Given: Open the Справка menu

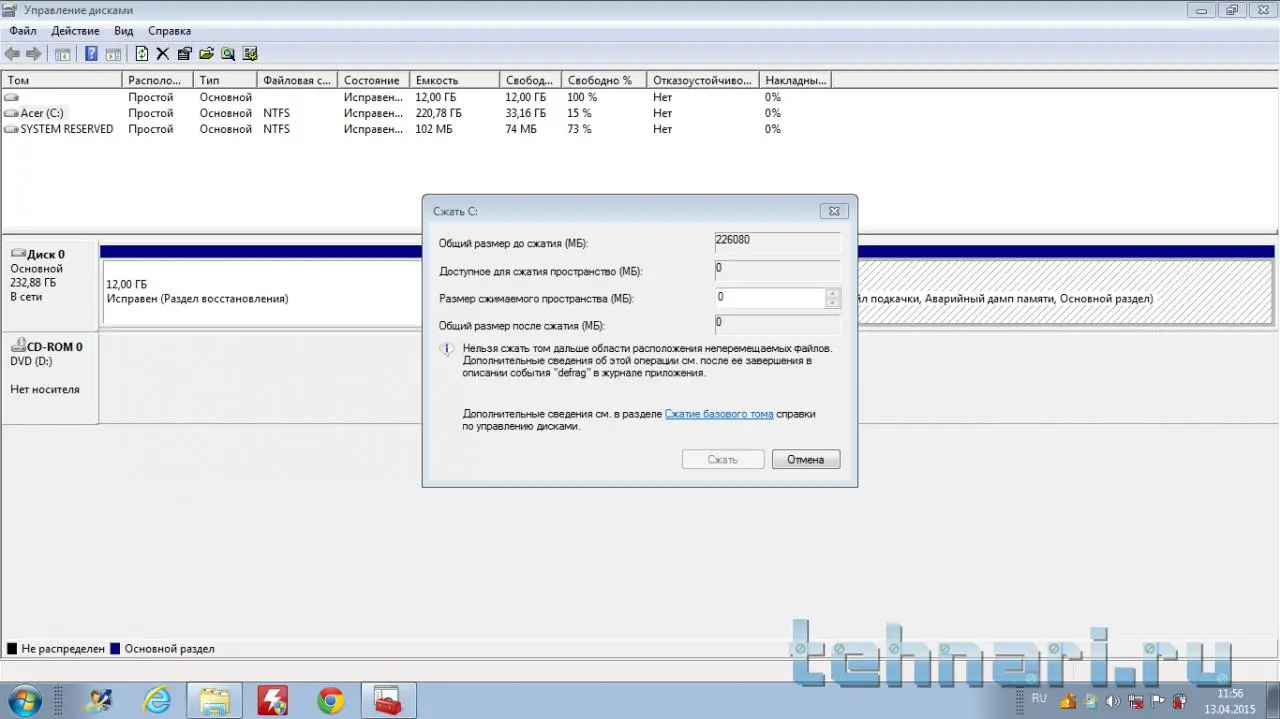Looking at the screenshot, I should (170, 31).
